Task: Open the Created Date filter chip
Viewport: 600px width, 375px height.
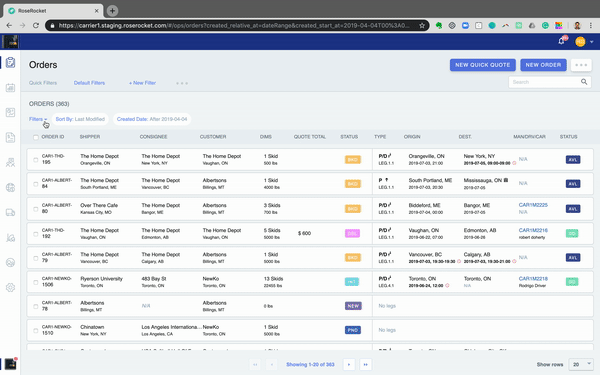Action: click(x=152, y=119)
